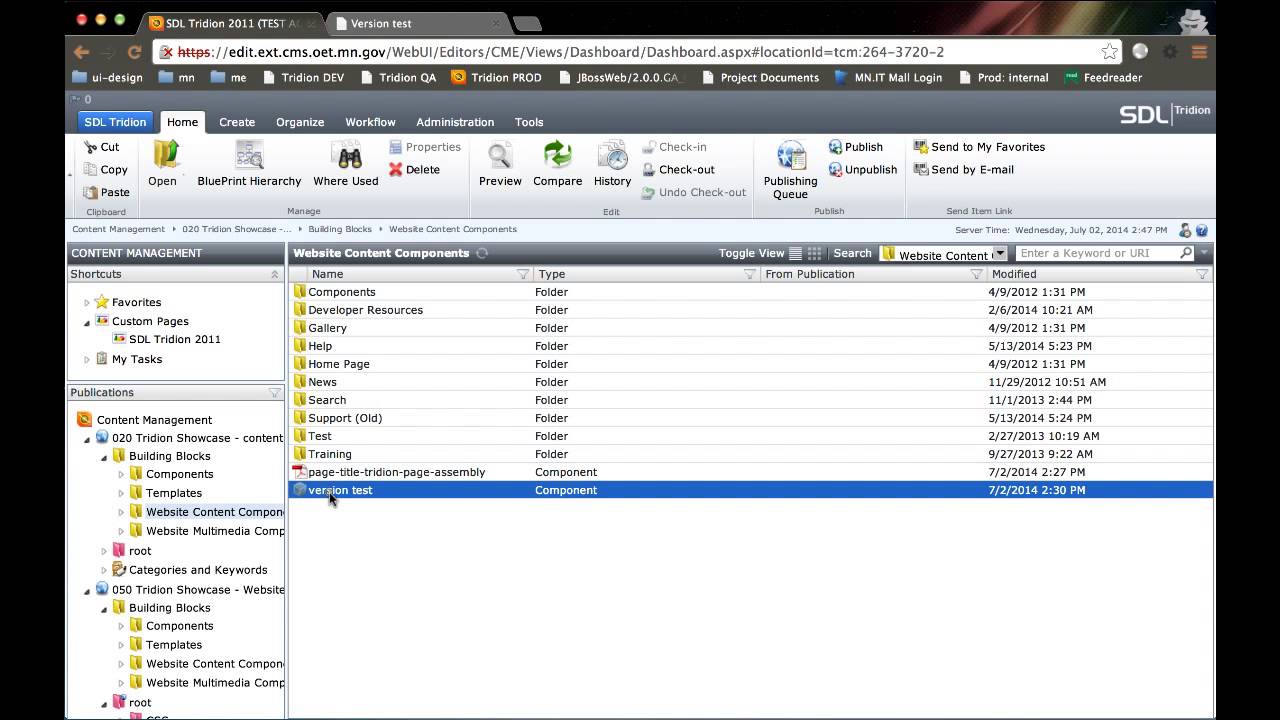Collapse the Custom Pages node
Image resolution: width=1280 pixels, height=720 pixels.
coord(87,322)
